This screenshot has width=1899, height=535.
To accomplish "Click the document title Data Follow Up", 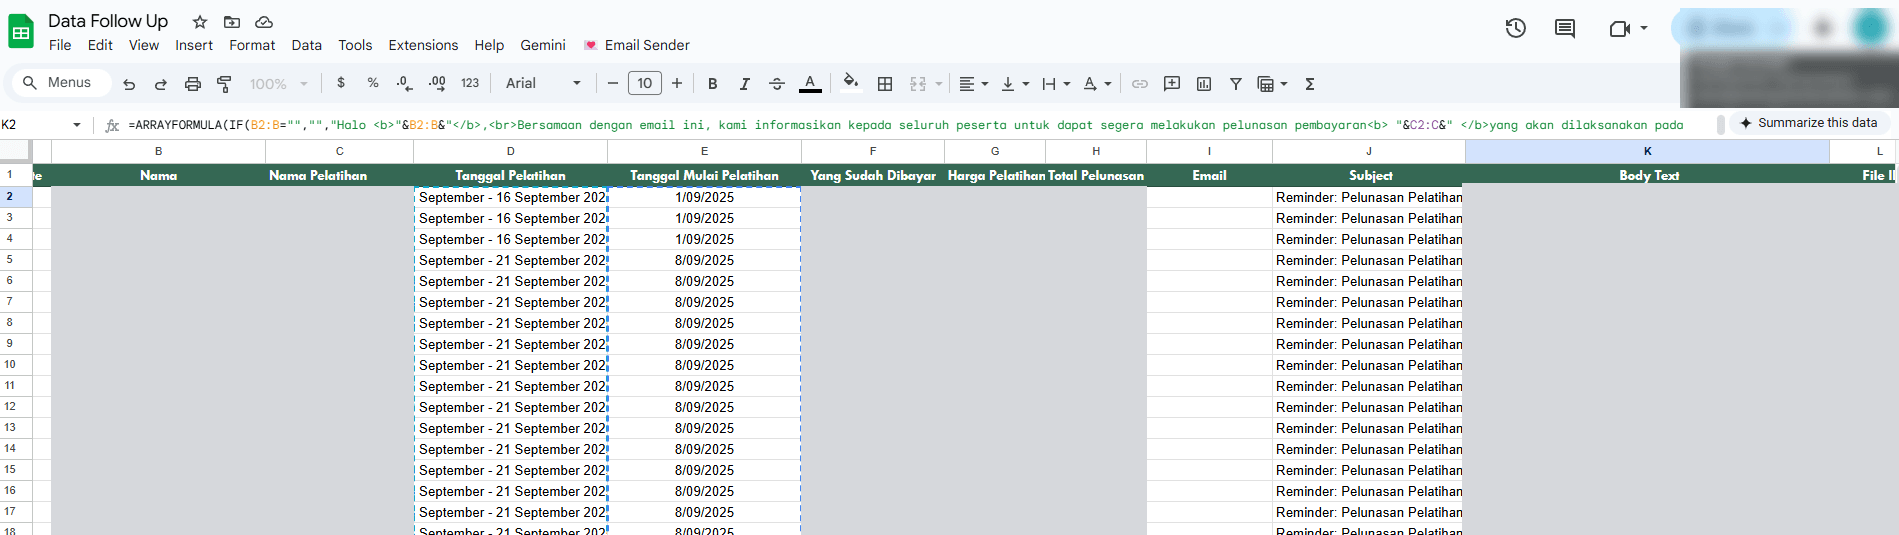I will (108, 21).
